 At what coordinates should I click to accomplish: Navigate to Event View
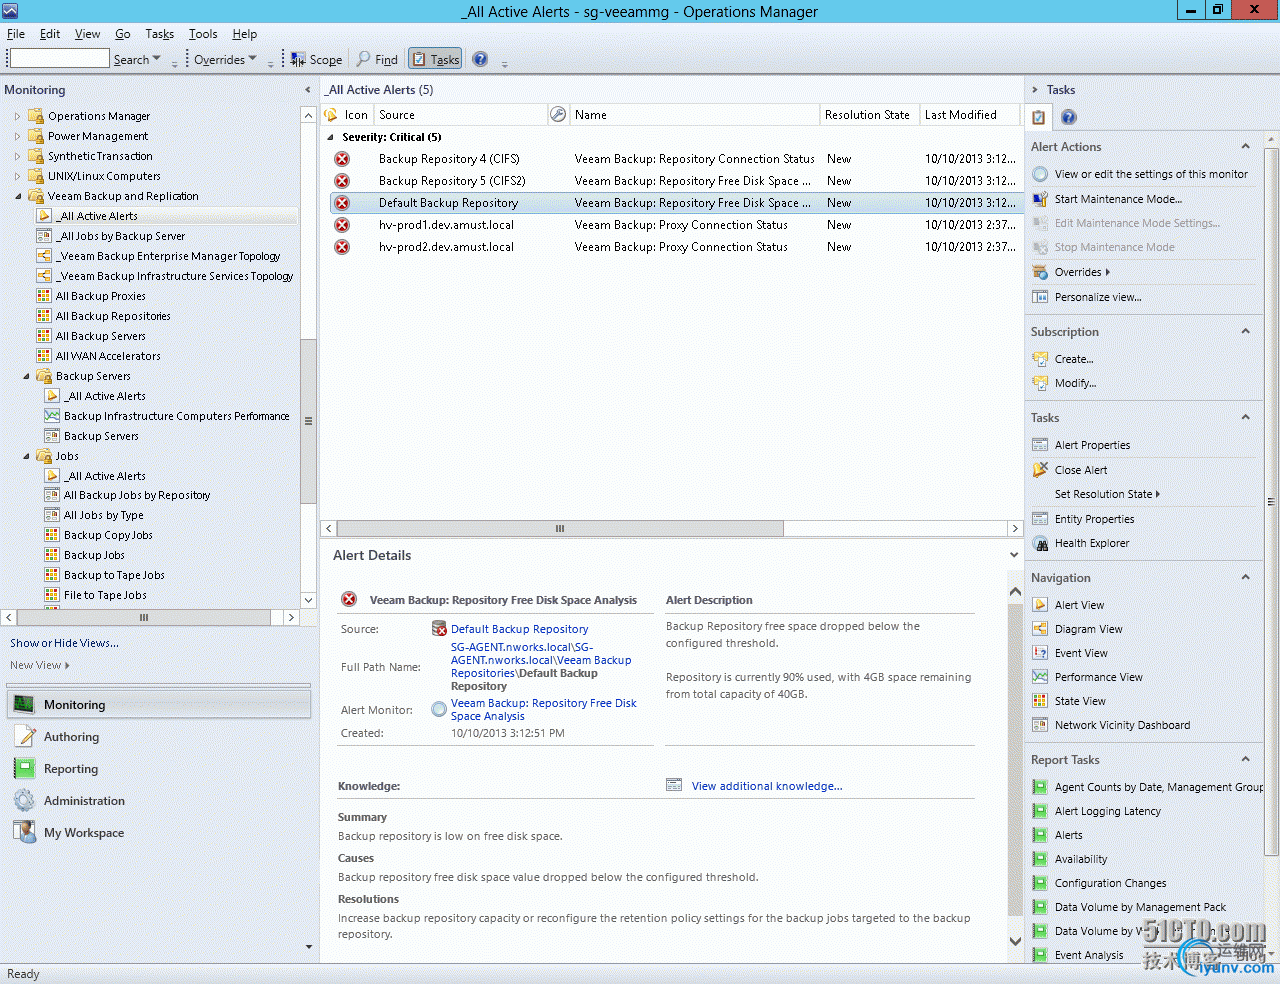pyautogui.click(x=1081, y=653)
